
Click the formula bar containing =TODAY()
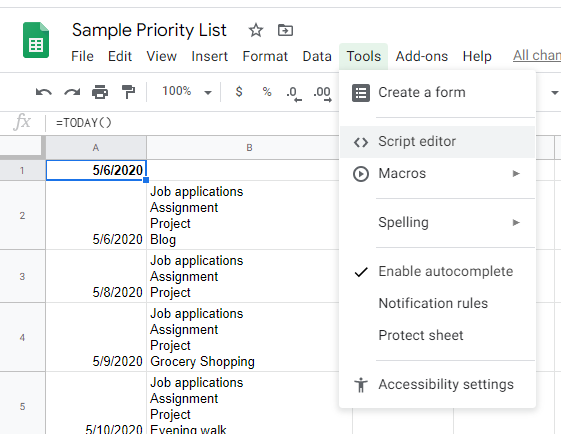(197, 123)
